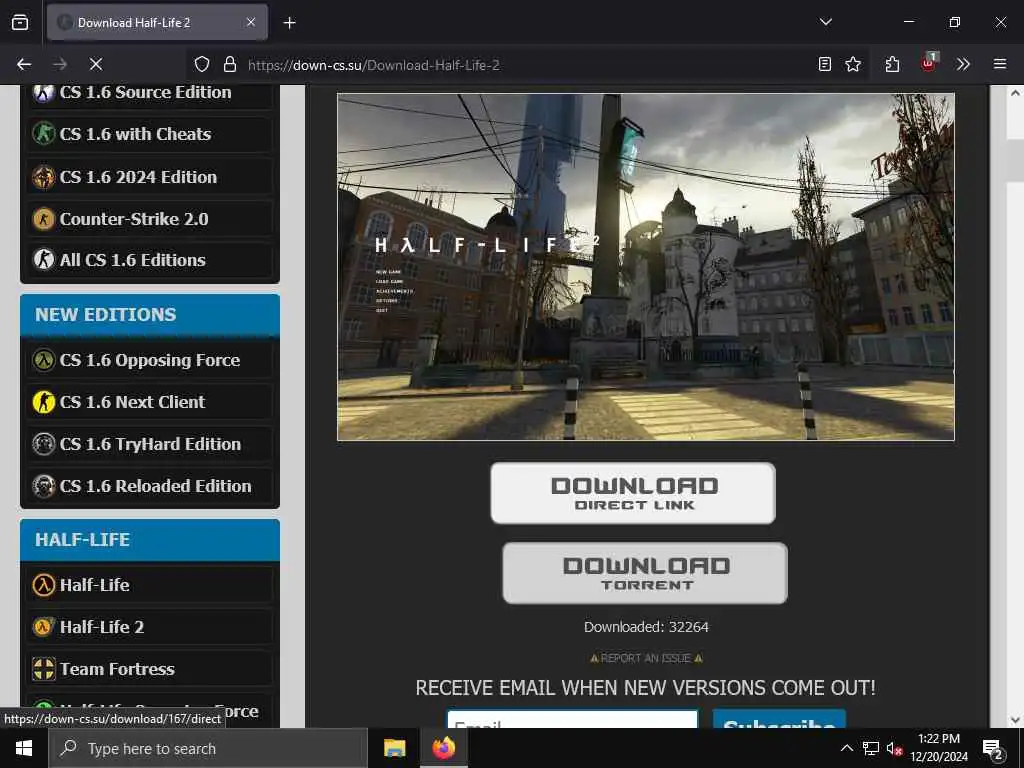This screenshot has height=768, width=1024.
Task: Focus the Email subscription input field
Action: click(573, 720)
